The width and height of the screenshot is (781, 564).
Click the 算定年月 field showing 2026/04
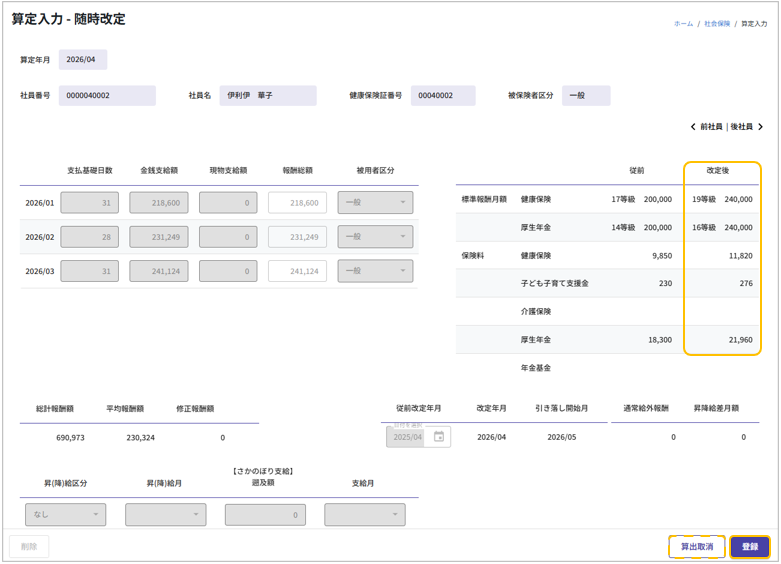click(82, 60)
